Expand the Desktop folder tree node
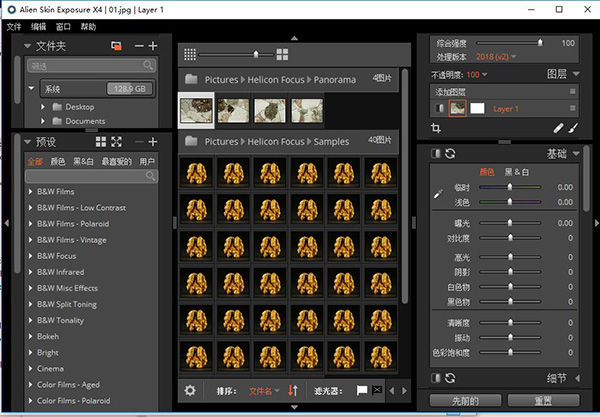This screenshot has height=417, width=600. tap(44, 106)
